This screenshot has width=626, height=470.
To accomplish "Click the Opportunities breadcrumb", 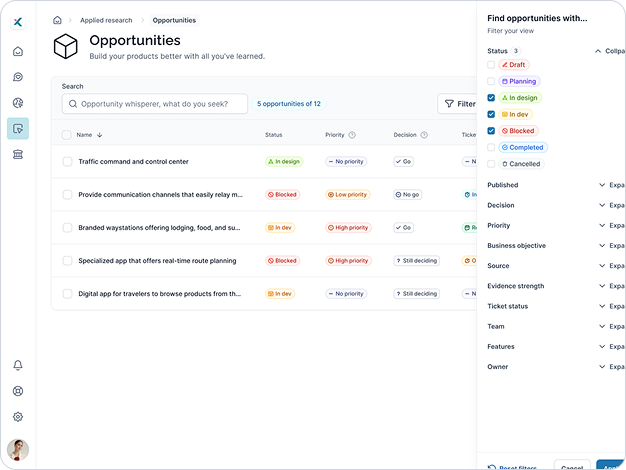I will pos(174,20).
